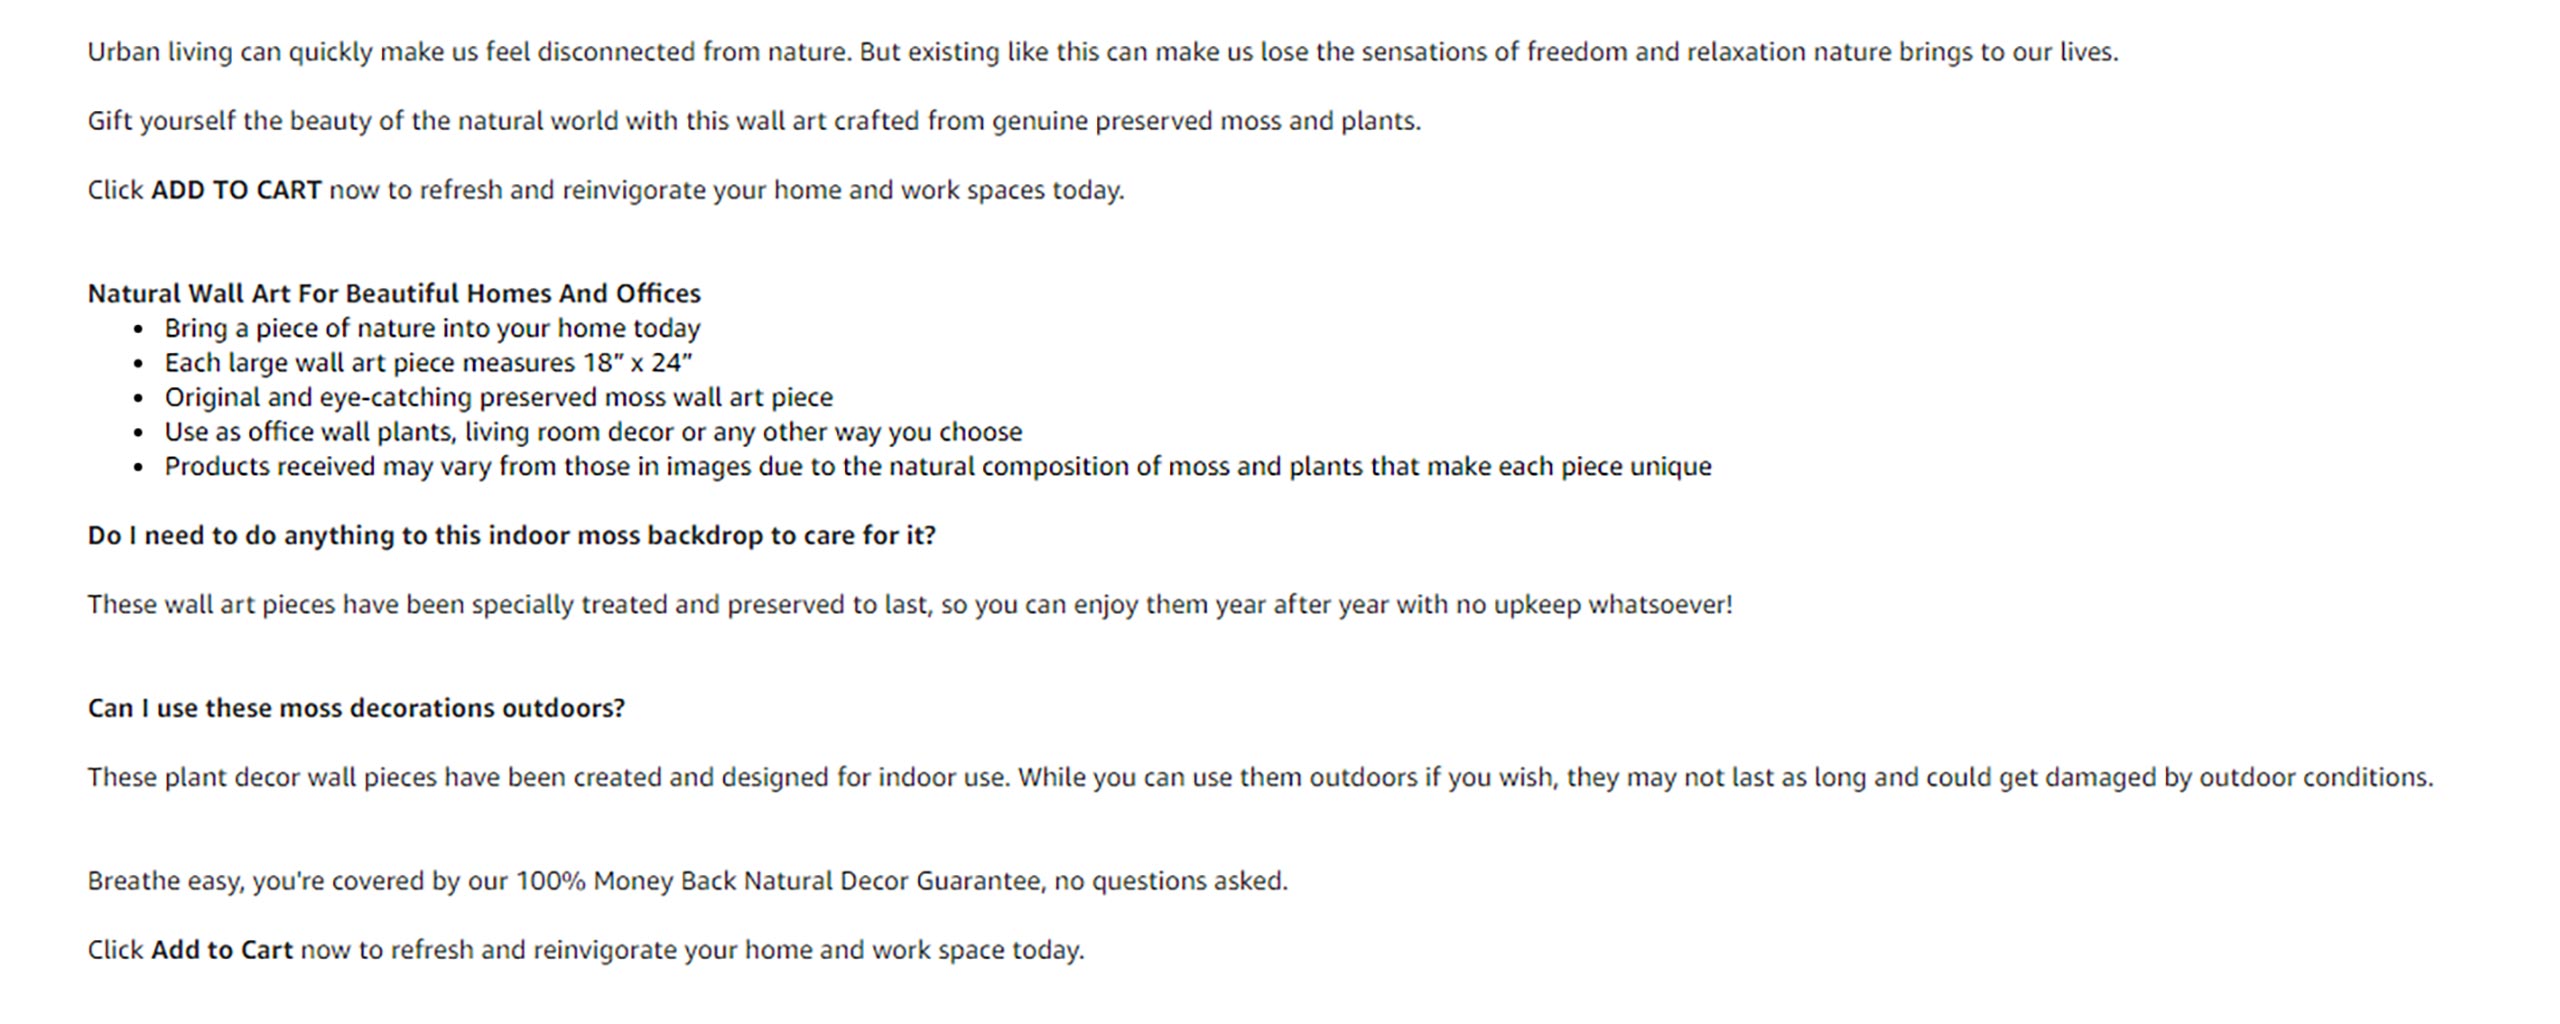
Task: Click the bold ADD TO CART text
Action: (236, 190)
